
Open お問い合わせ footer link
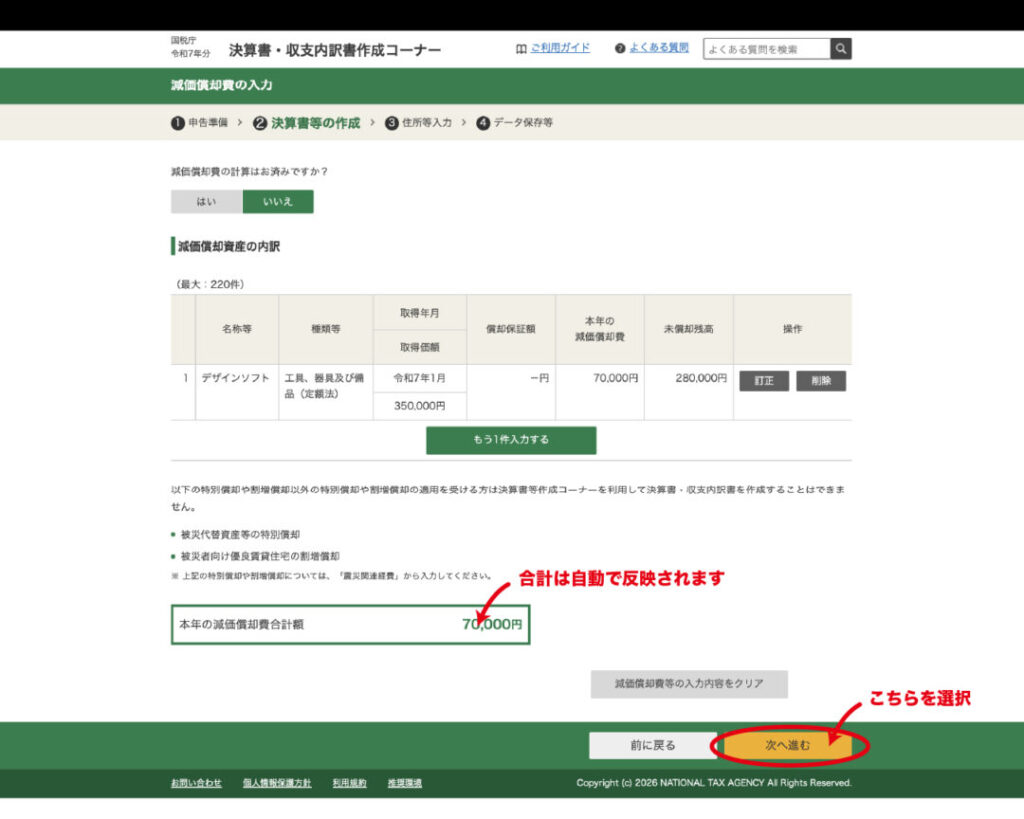(x=196, y=783)
